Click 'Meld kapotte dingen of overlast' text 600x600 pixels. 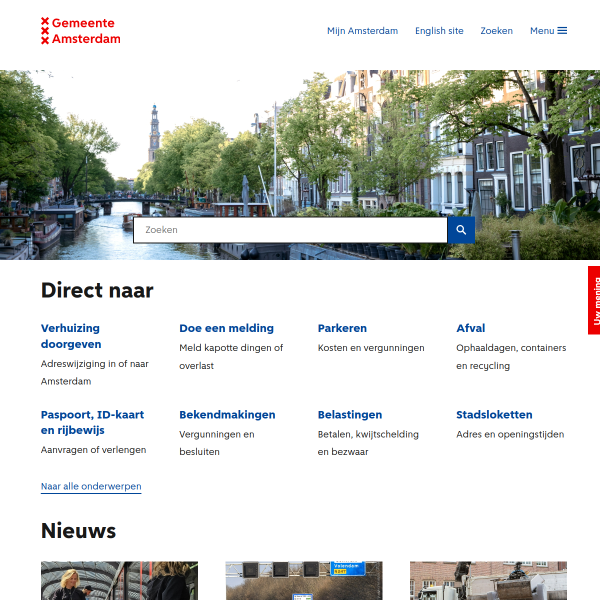point(231,357)
